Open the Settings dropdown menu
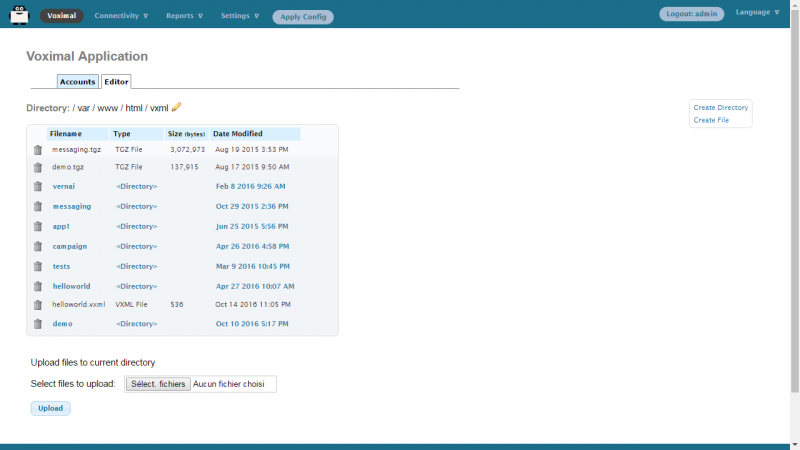 [240, 16]
